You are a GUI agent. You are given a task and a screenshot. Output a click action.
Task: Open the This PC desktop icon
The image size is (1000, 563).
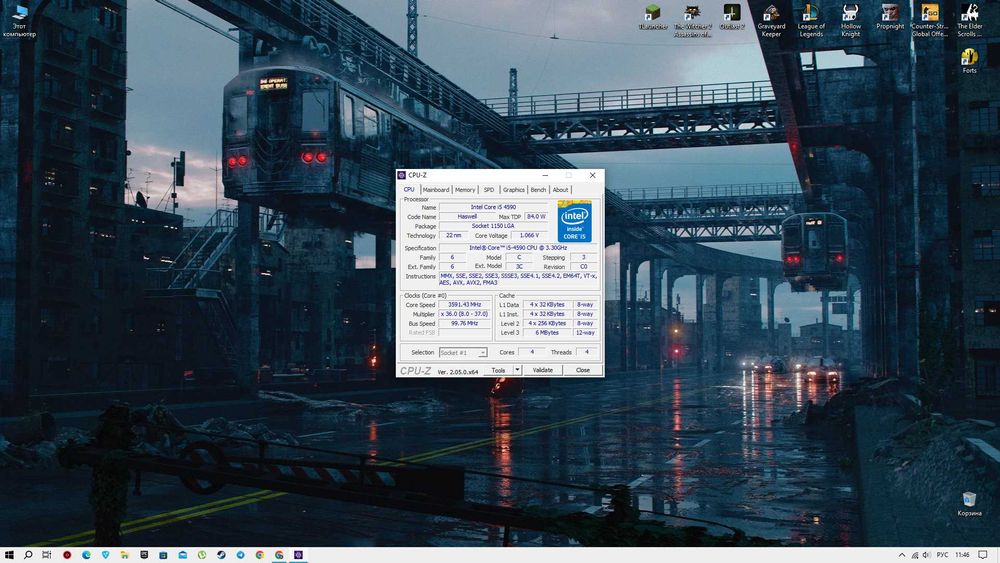pyautogui.click(x=20, y=20)
